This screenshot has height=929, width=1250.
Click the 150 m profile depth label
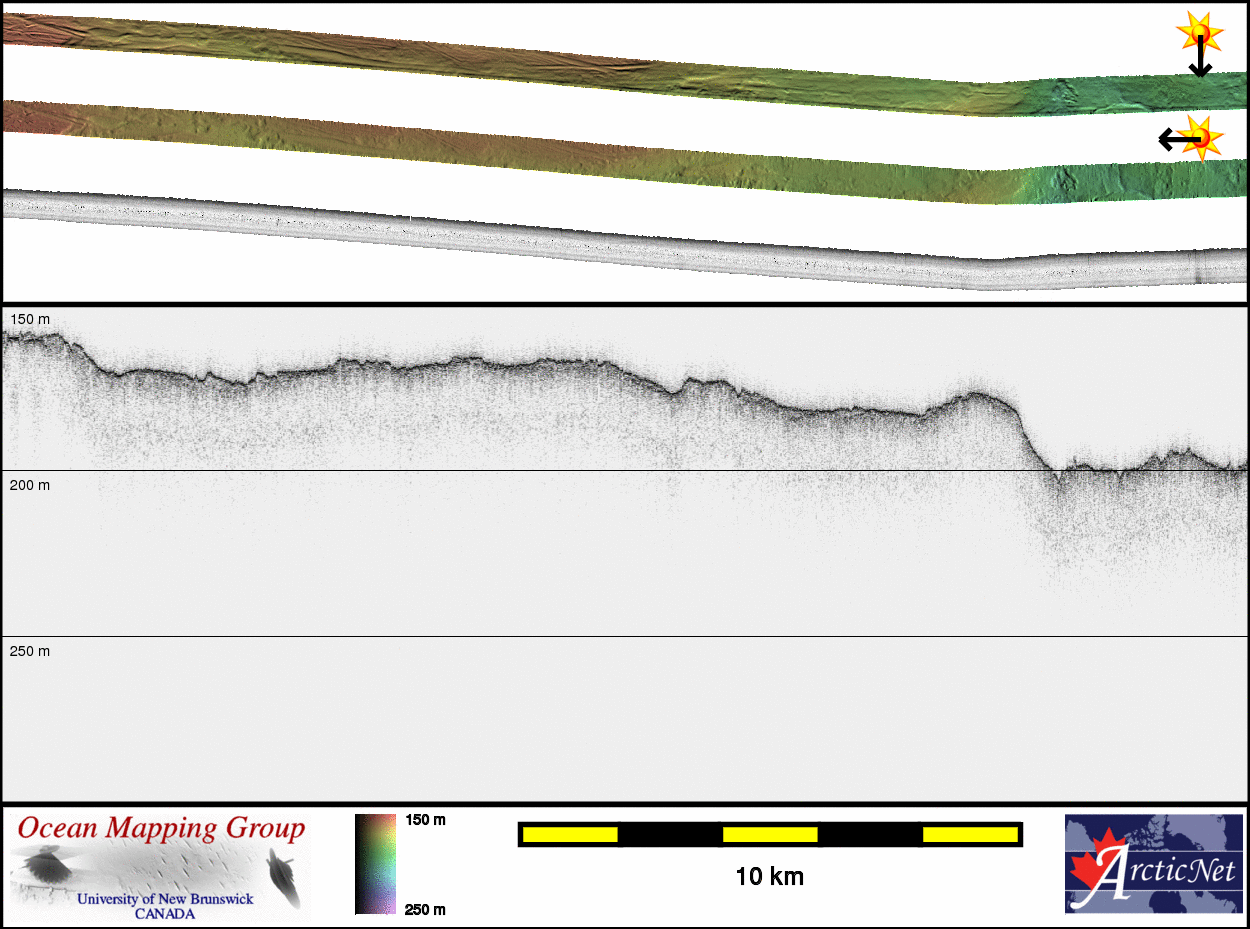point(30,319)
